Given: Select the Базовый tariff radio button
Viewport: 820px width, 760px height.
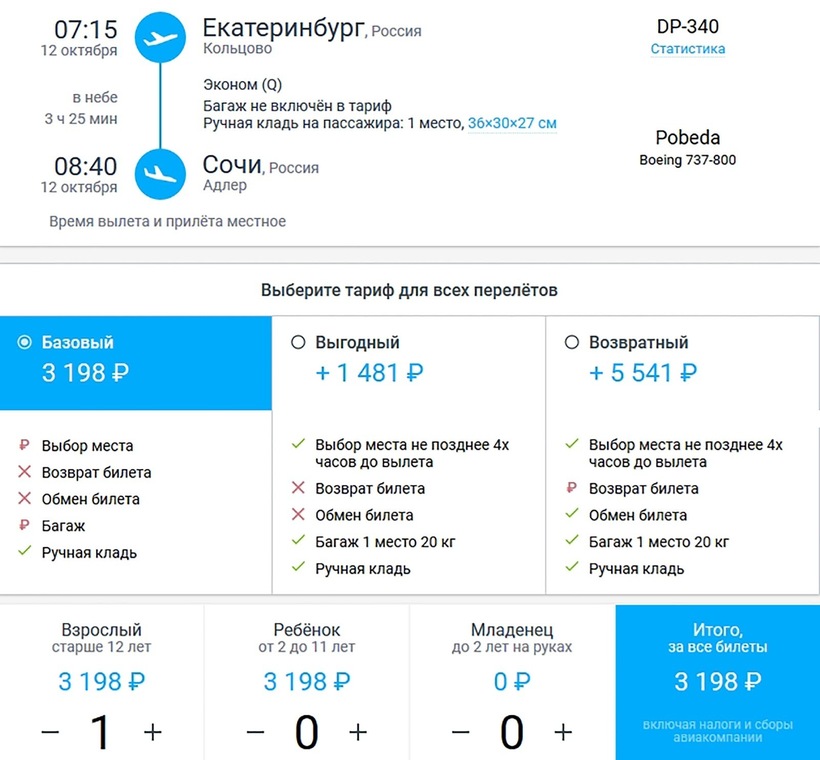Looking at the screenshot, I should coord(25,342).
